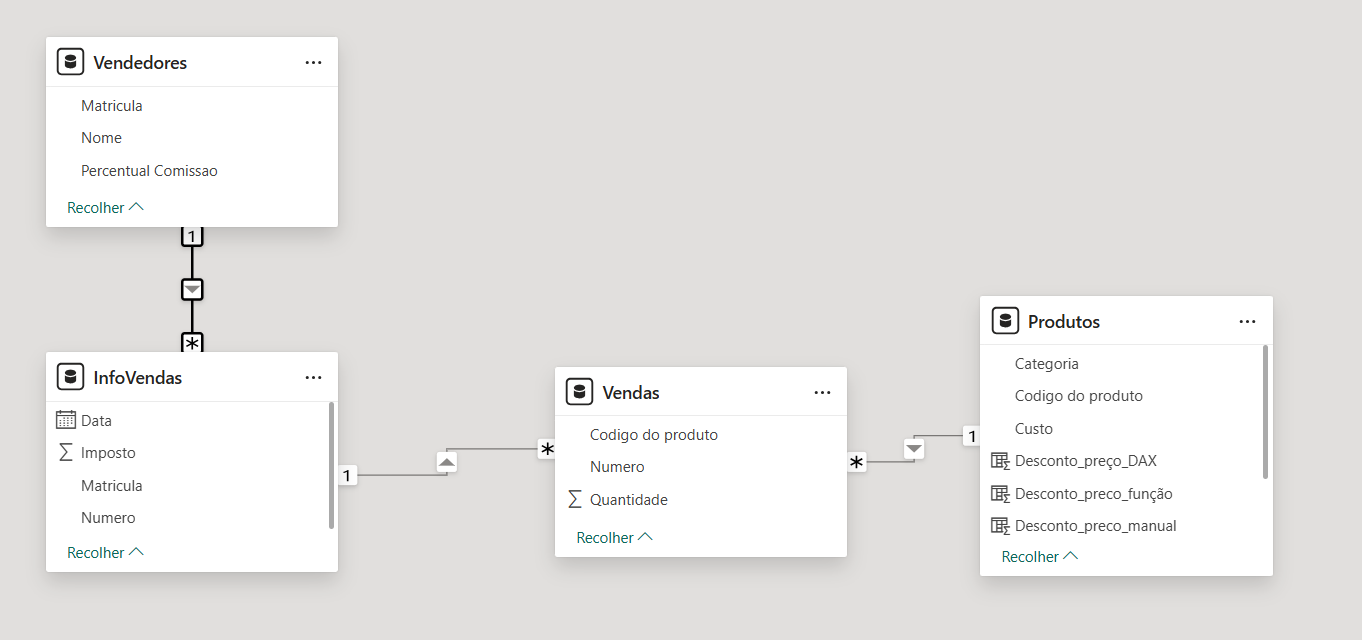Open the InfoVendas table more-options menu

[313, 377]
